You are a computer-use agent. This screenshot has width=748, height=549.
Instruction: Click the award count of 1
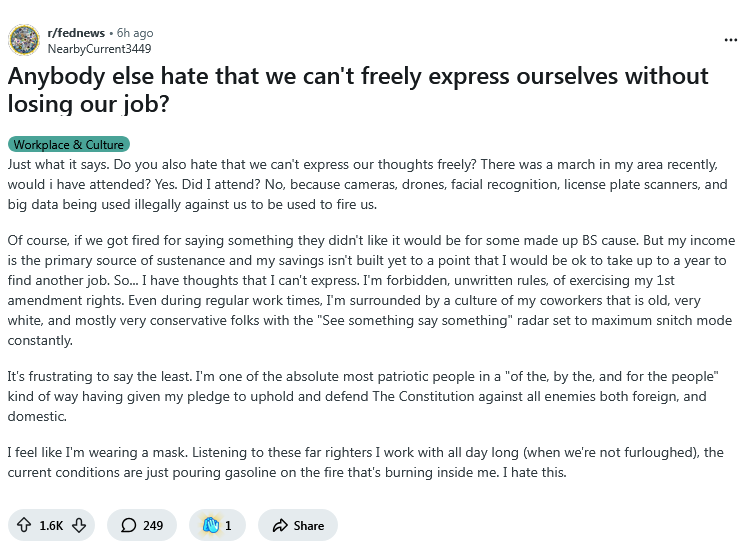pyautogui.click(x=228, y=525)
